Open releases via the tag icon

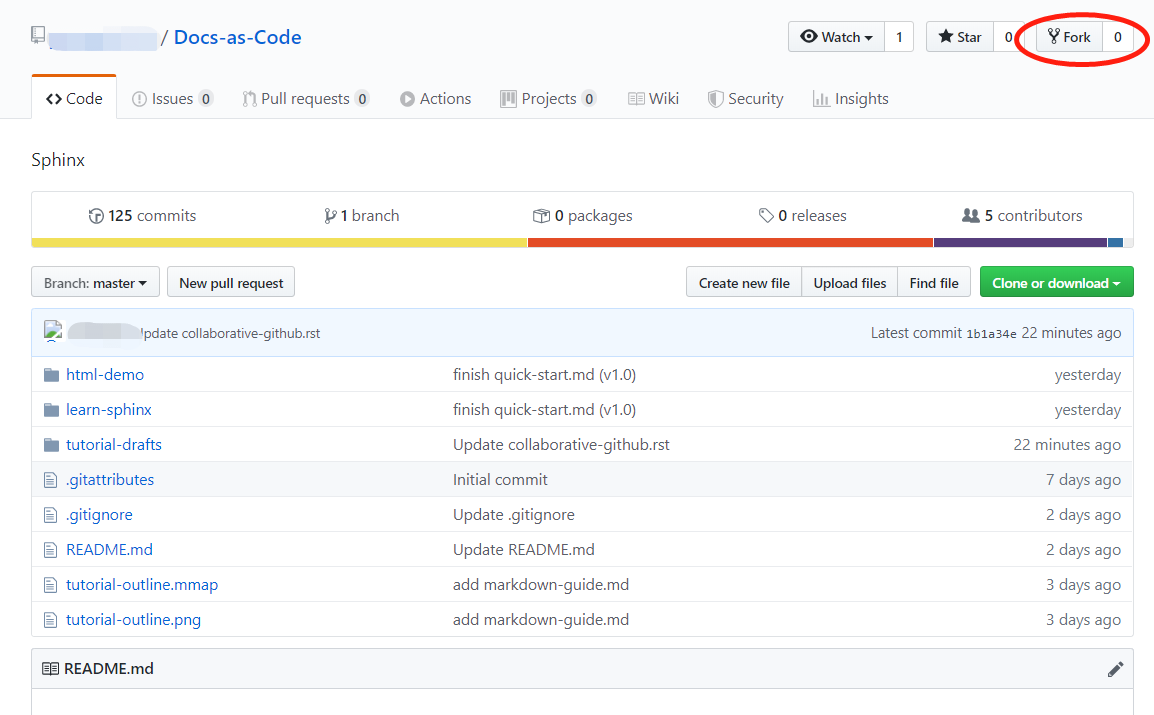(764, 215)
